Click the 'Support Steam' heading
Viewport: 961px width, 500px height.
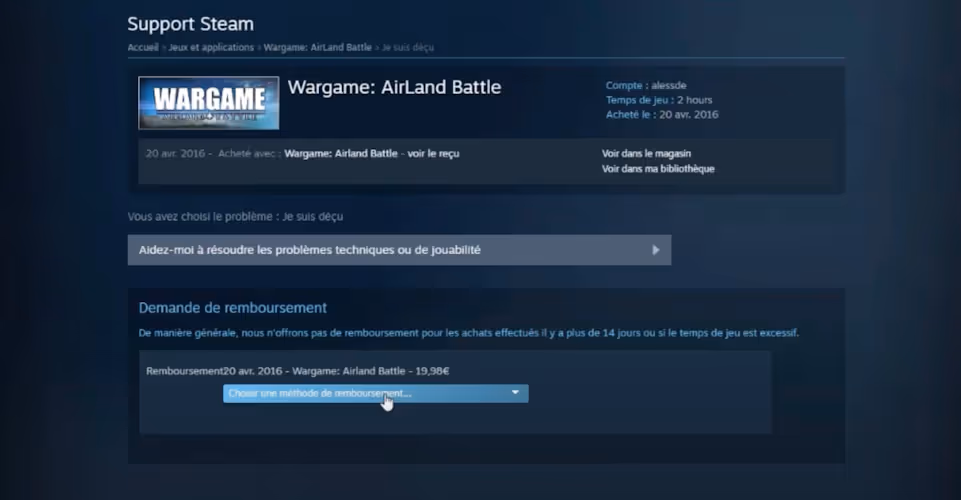(x=191, y=24)
